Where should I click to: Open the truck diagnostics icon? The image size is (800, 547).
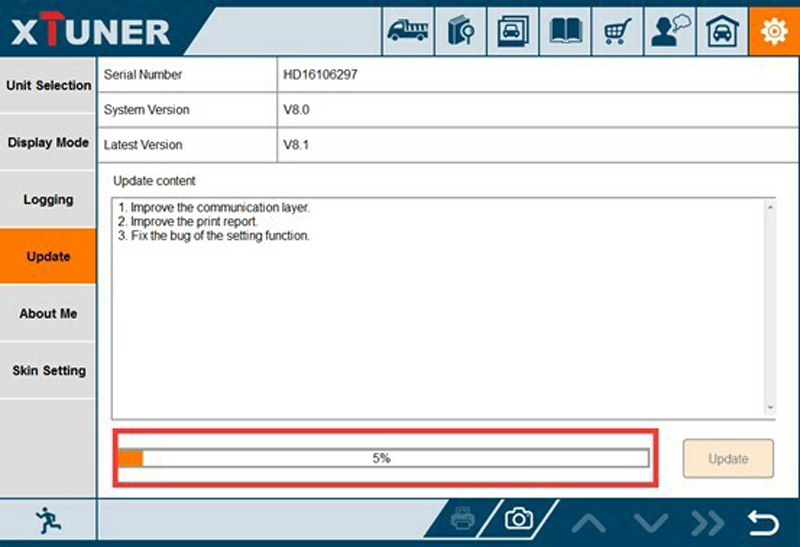pyautogui.click(x=408, y=32)
